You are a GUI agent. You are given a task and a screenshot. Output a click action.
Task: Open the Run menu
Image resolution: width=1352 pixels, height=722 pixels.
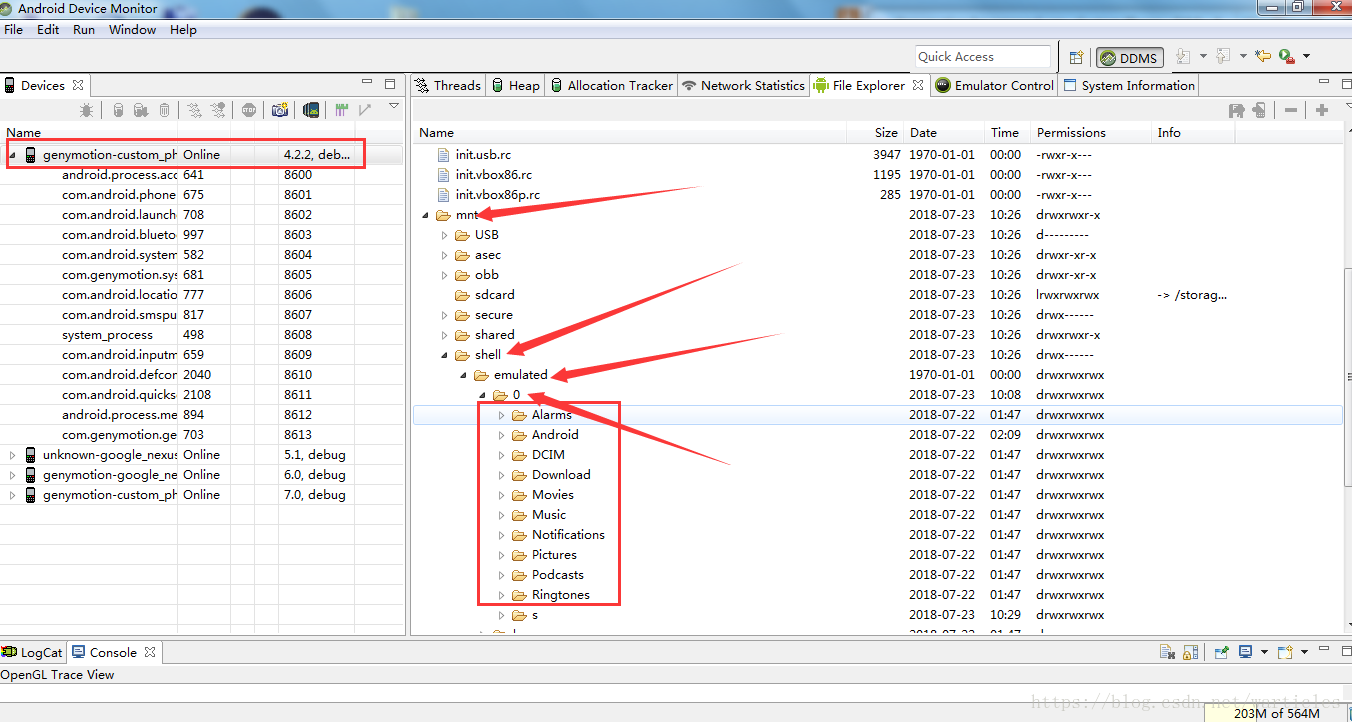pyautogui.click(x=84, y=30)
